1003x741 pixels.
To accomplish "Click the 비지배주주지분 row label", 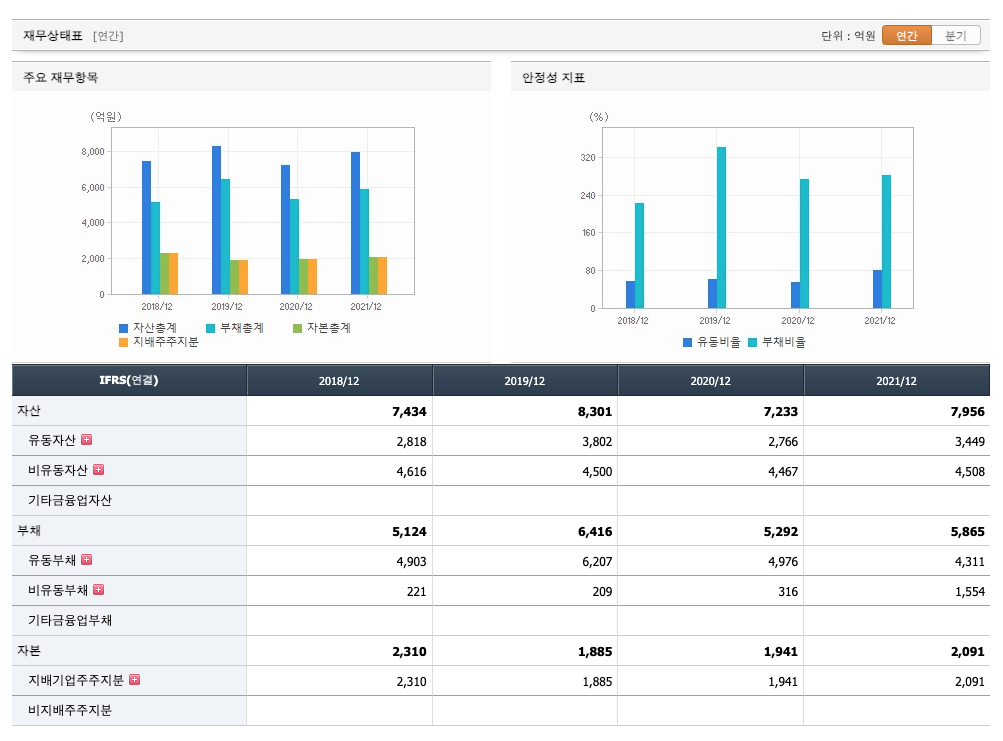I will 70,710.
